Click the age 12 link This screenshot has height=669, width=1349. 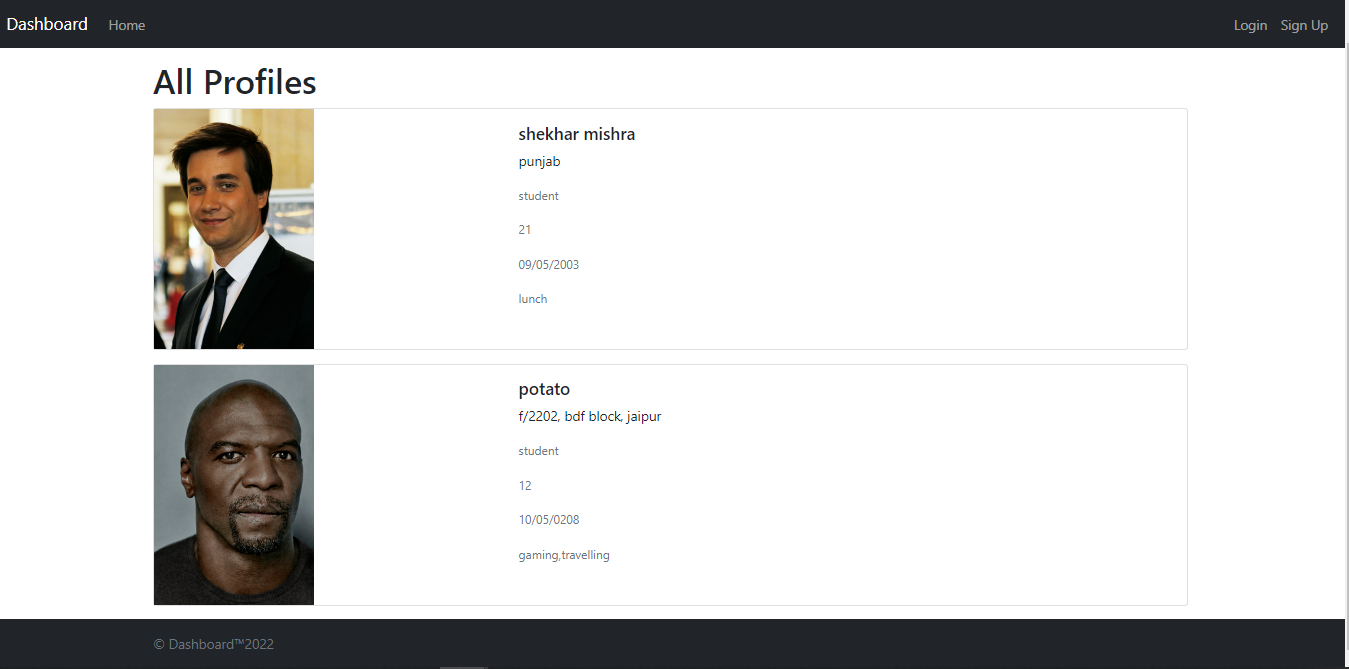point(525,485)
